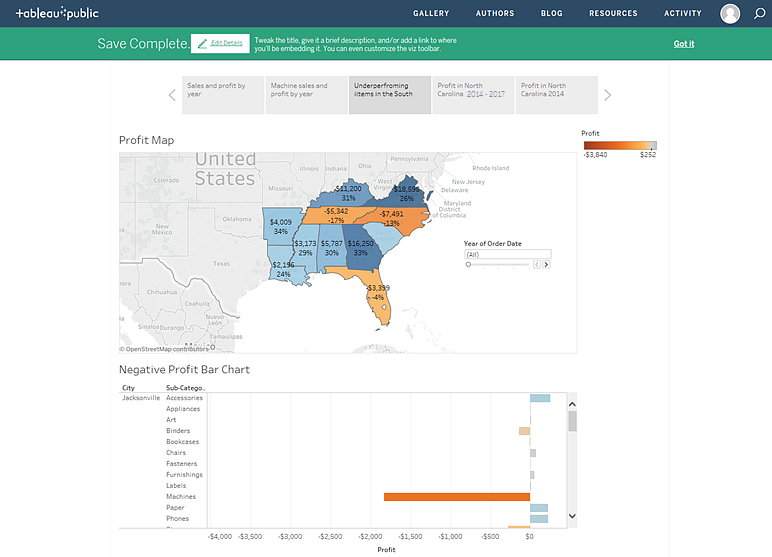The image size is (772, 557).
Task: Click the orange Machines profit bar
Action: point(456,497)
